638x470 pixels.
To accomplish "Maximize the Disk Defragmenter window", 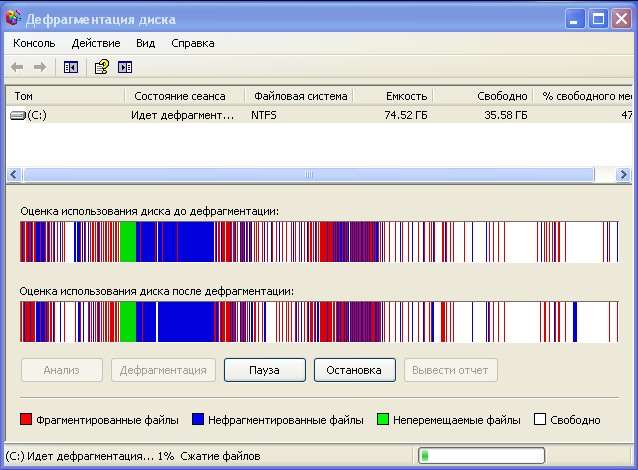I will pyautogui.click(x=598, y=19).
